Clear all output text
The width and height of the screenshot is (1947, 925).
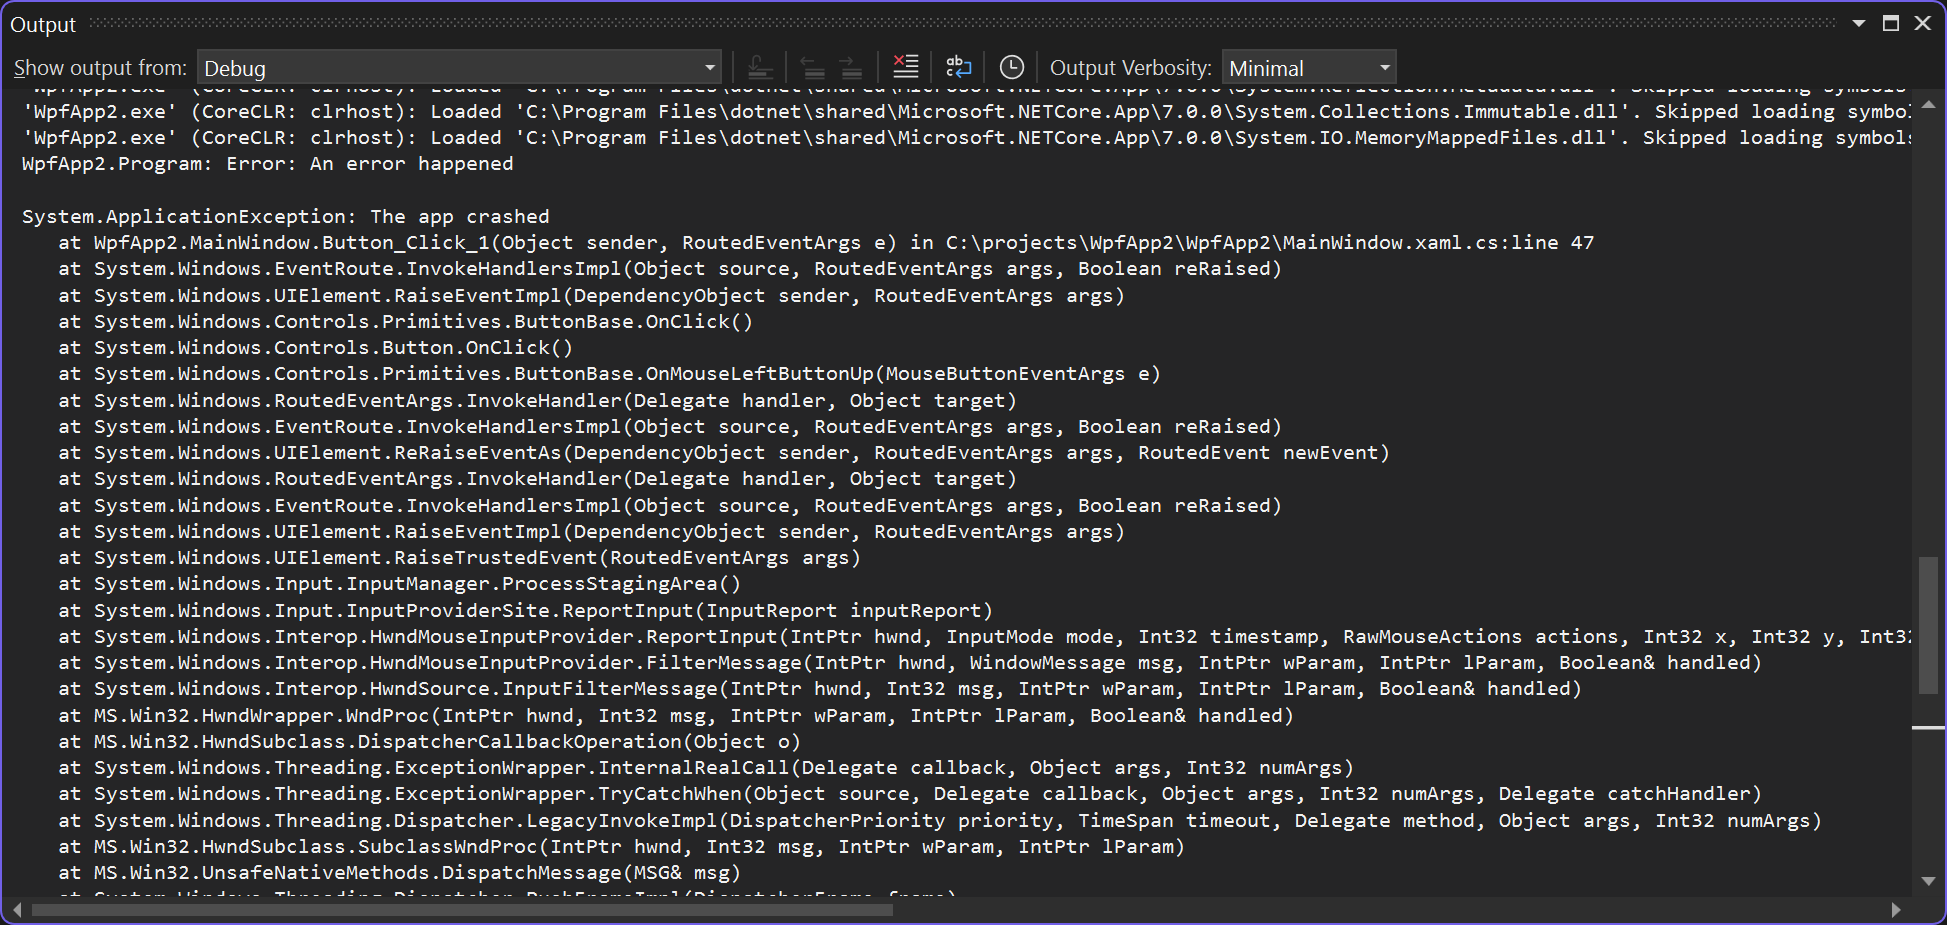pos(905,66)
